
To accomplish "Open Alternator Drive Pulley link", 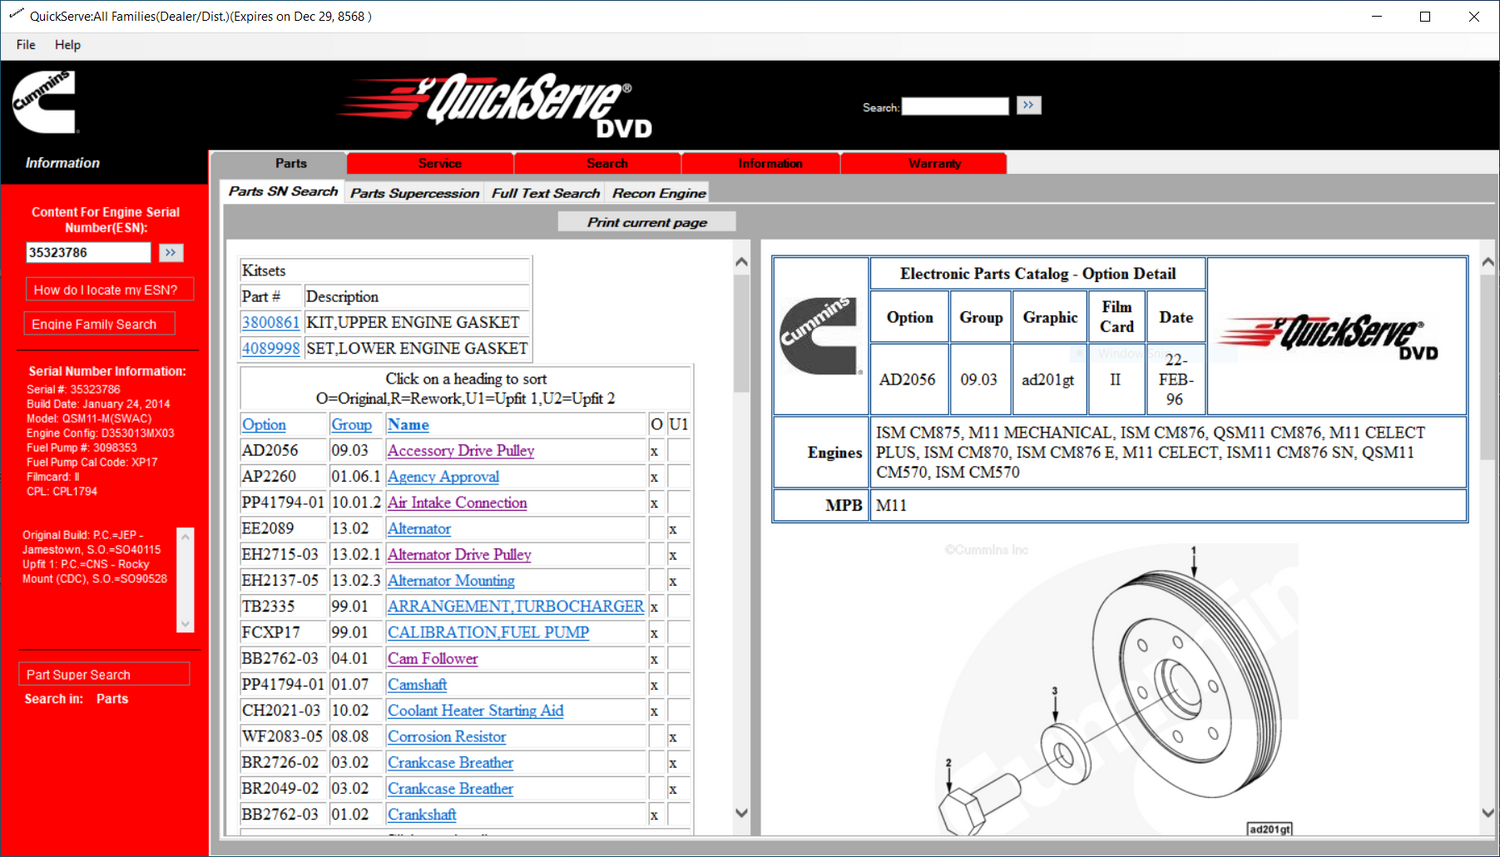I will 459,555.
